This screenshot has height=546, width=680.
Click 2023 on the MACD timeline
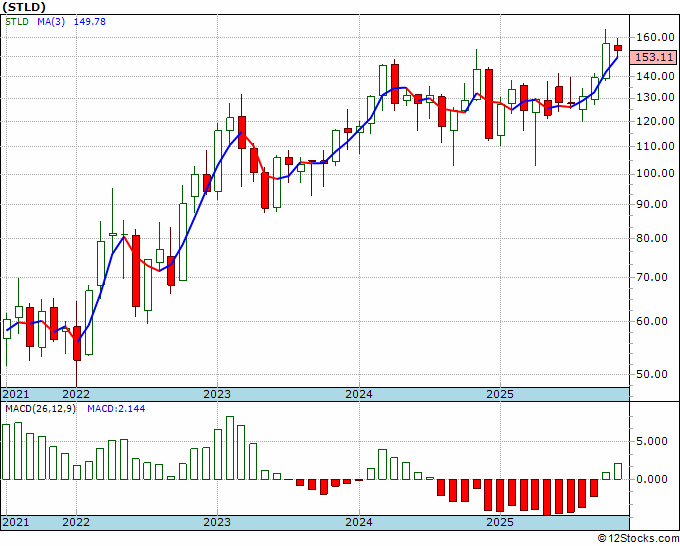click(x=217, y=522)
